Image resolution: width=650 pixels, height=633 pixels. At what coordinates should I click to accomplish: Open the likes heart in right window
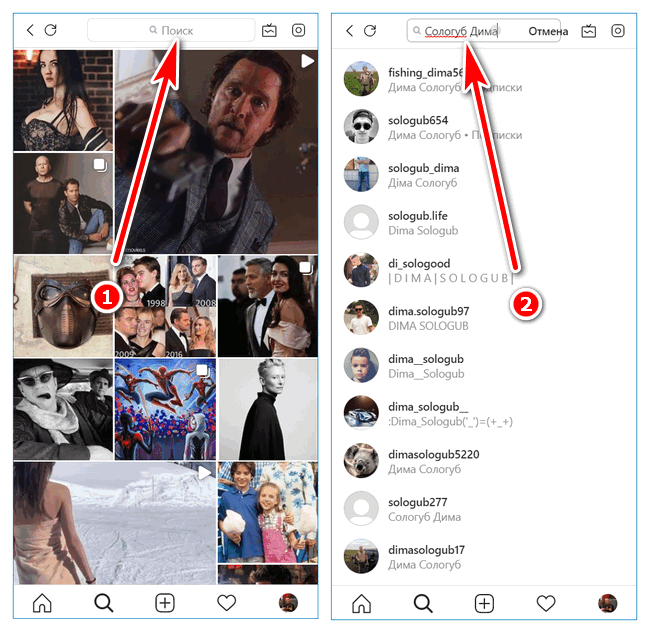546,603
